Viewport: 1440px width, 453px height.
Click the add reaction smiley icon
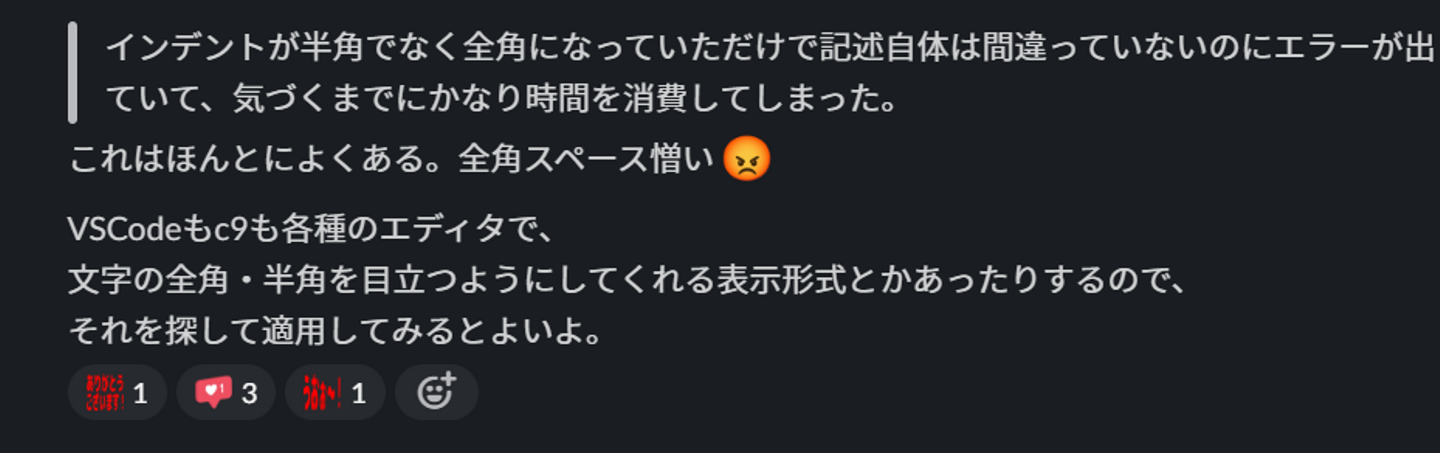pyautogui.click(x=436, y=392)
